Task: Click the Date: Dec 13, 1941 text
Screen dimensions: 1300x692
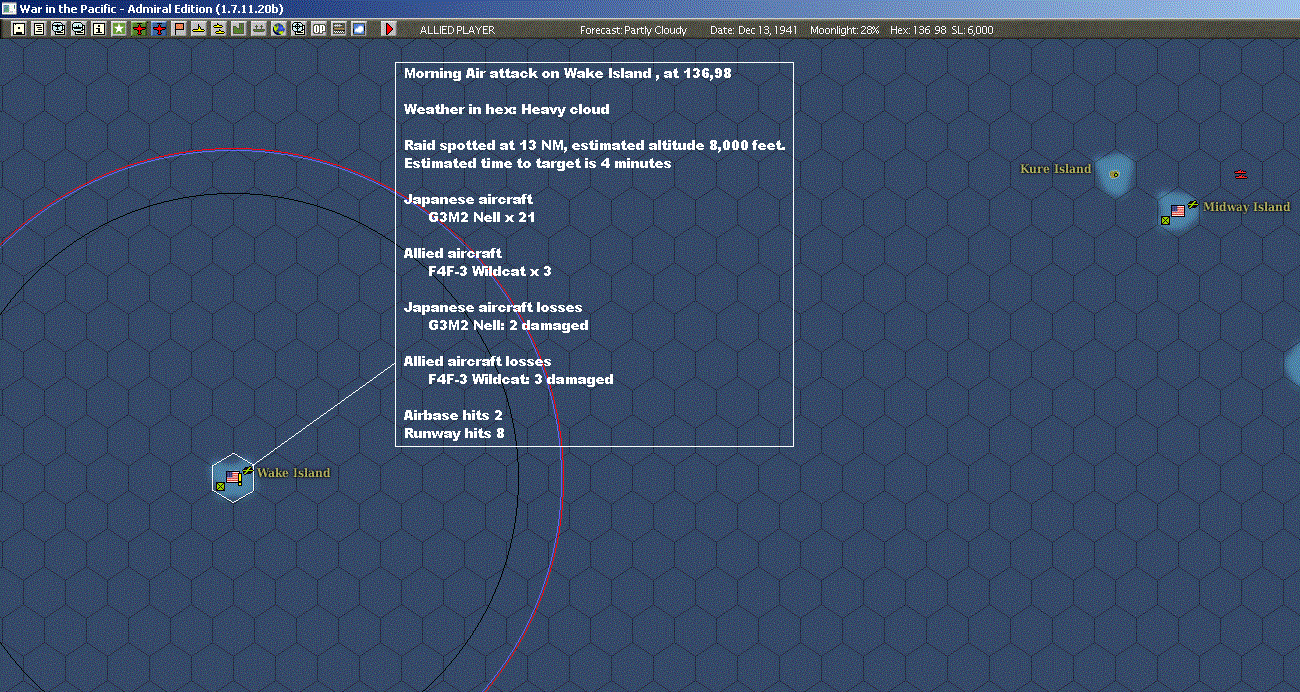Action: click(754, 30)
